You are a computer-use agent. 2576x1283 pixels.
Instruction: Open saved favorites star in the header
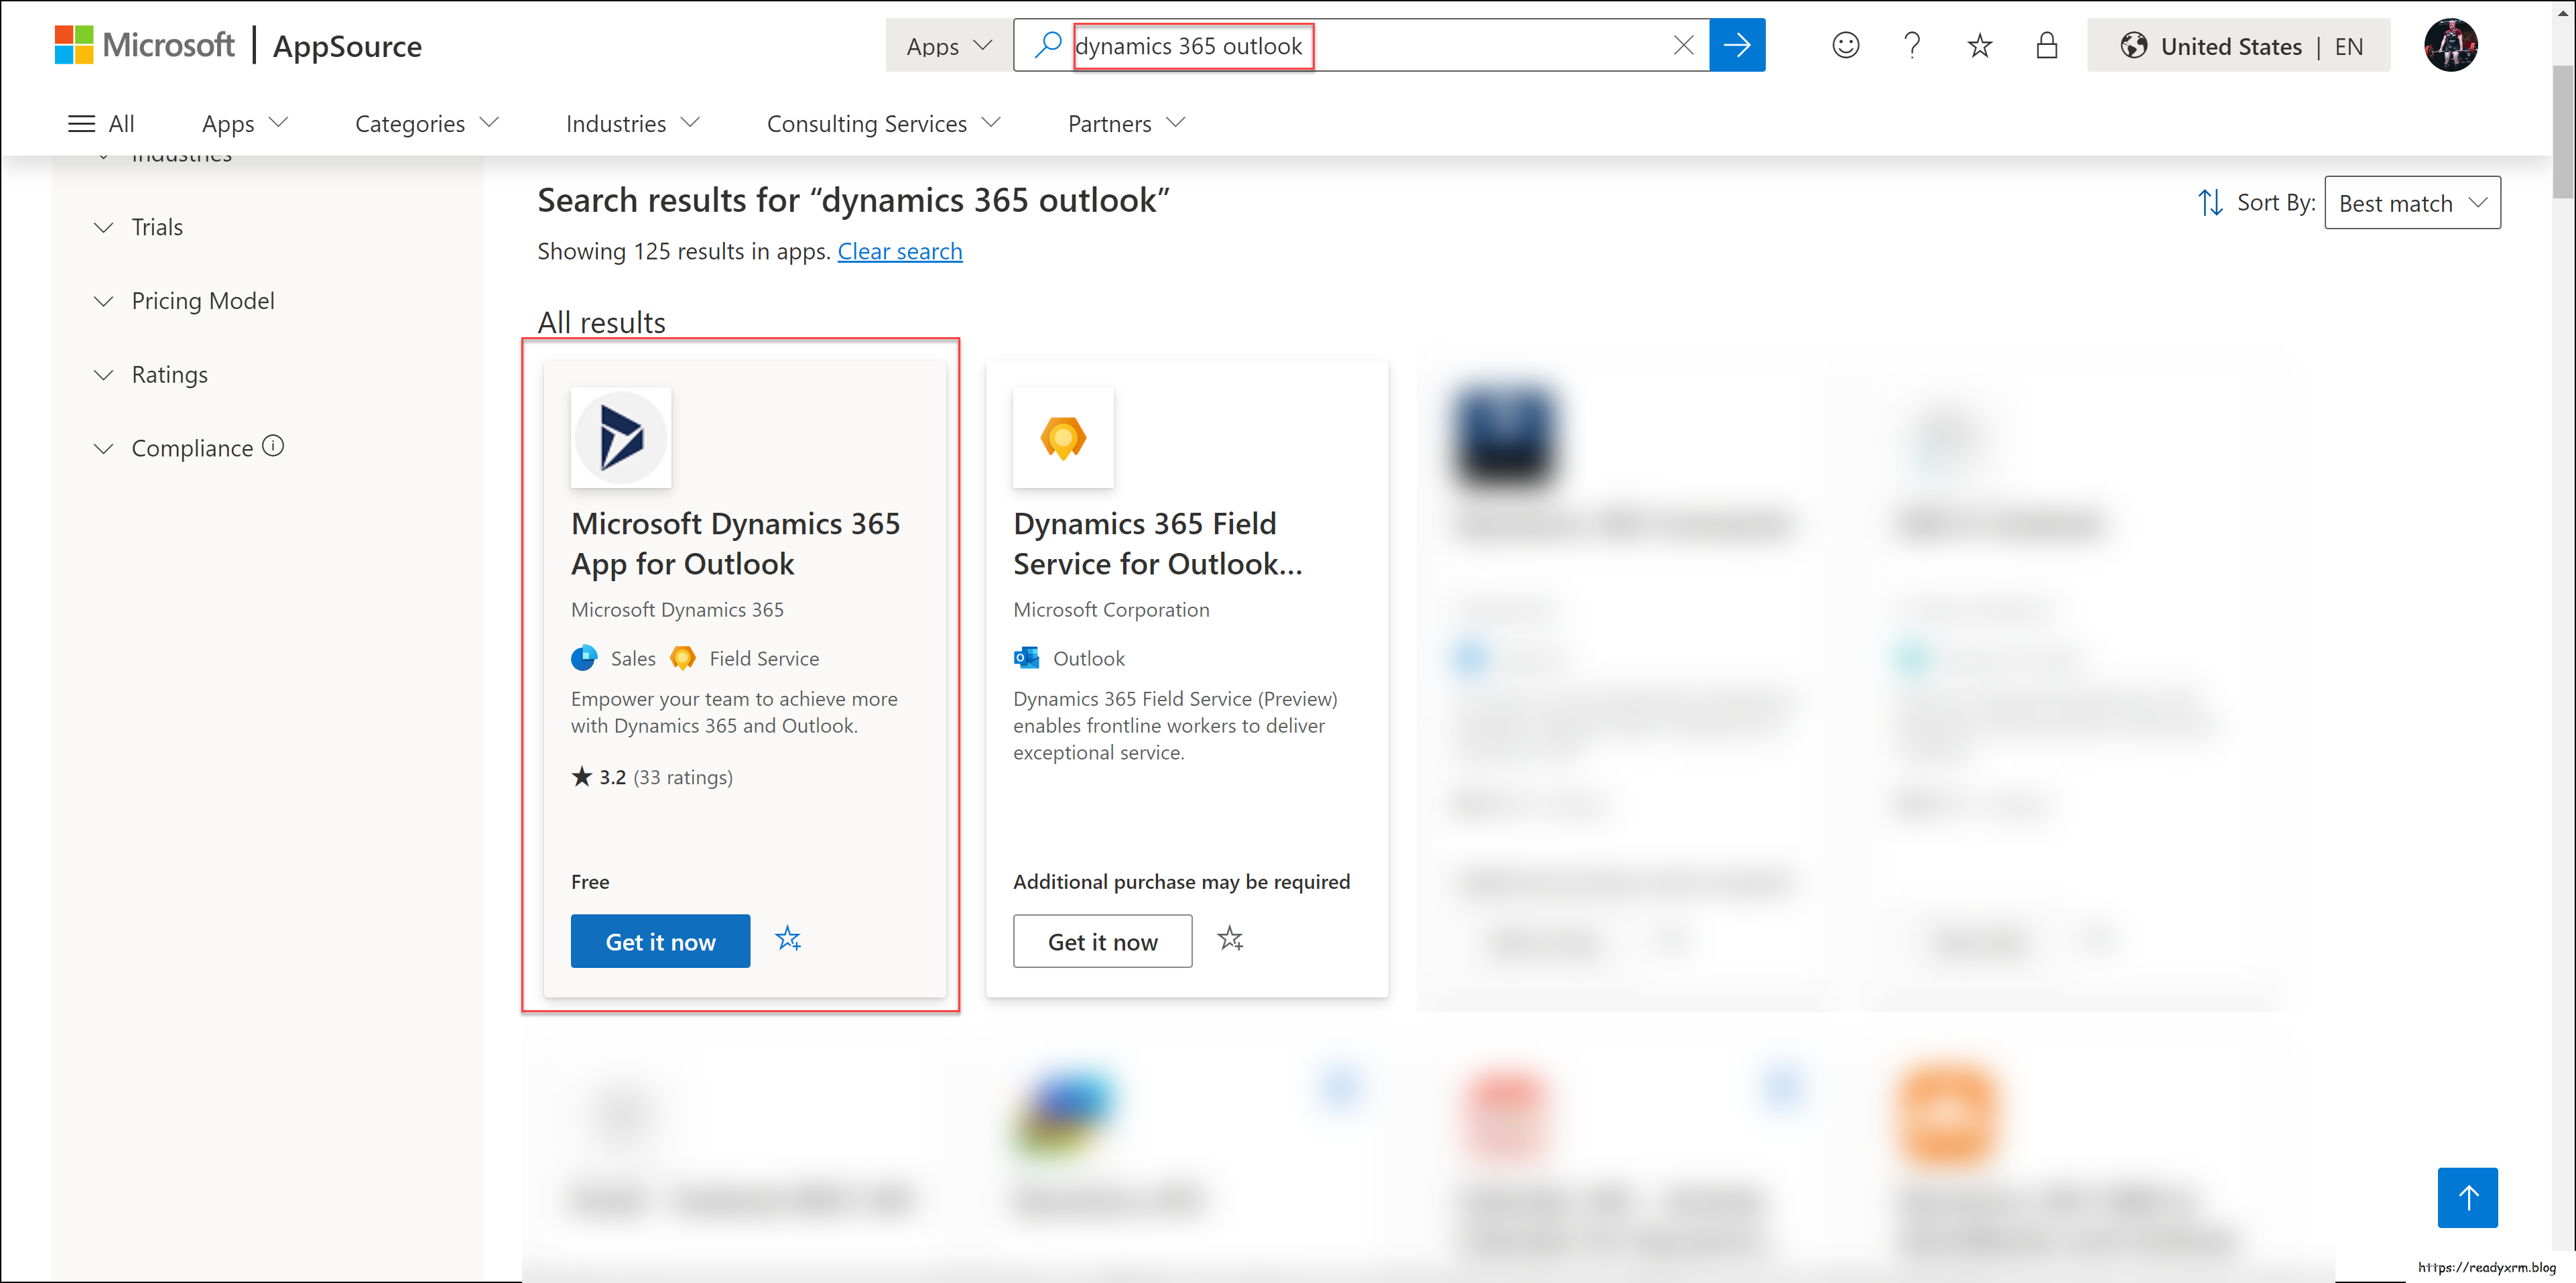(1979, 45)
